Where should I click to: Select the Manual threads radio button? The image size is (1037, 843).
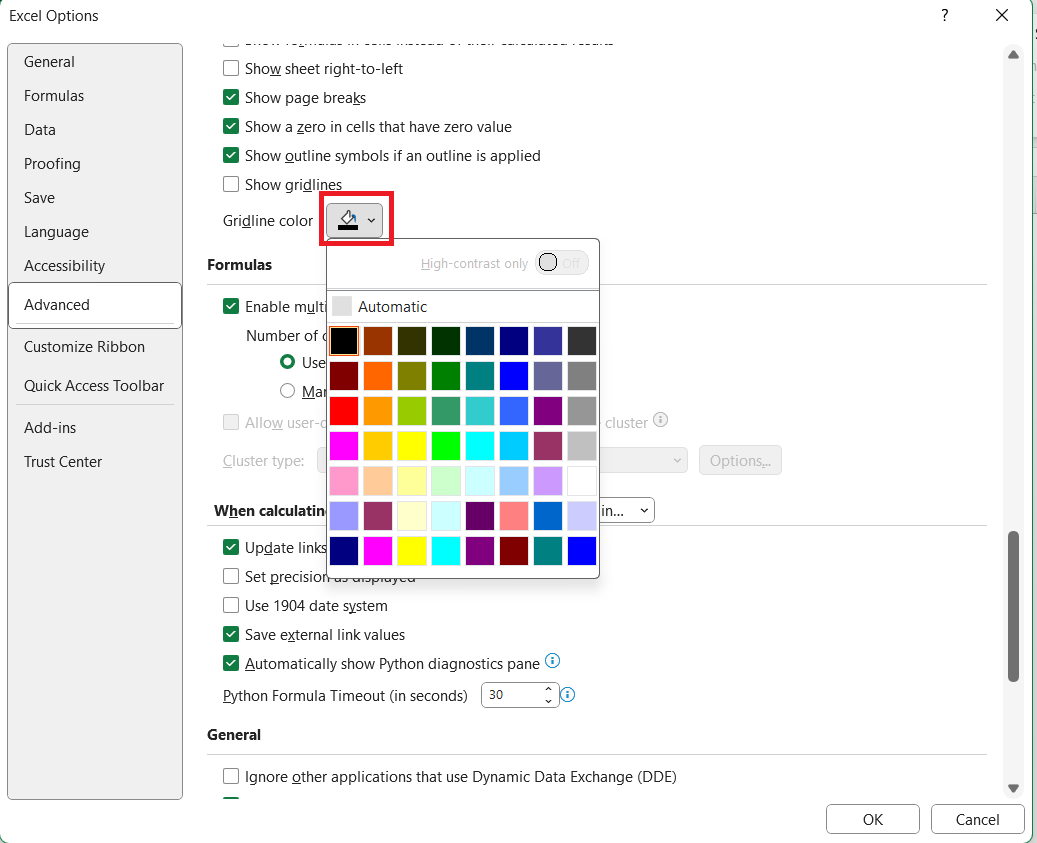[x=287, y=391]
